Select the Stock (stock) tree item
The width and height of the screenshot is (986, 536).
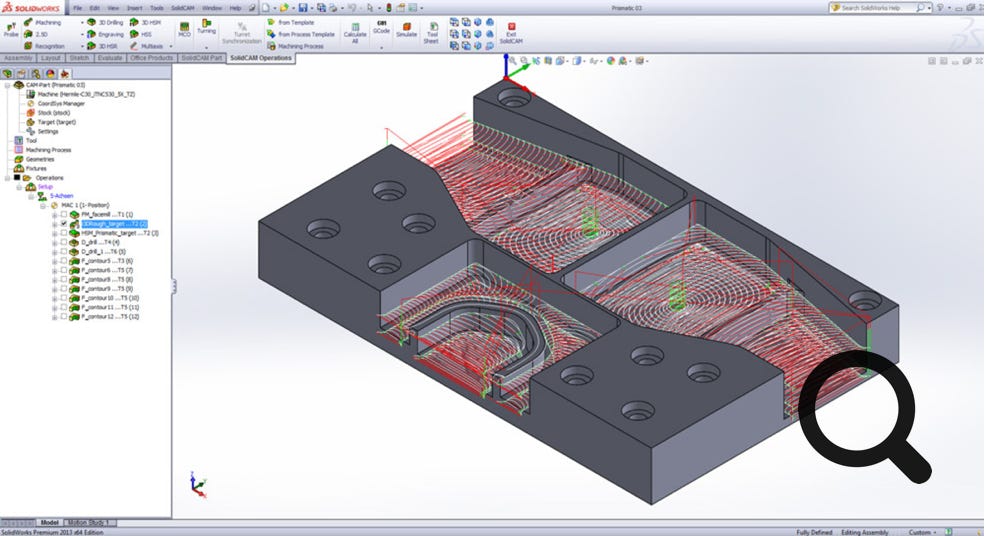[48, 113]
